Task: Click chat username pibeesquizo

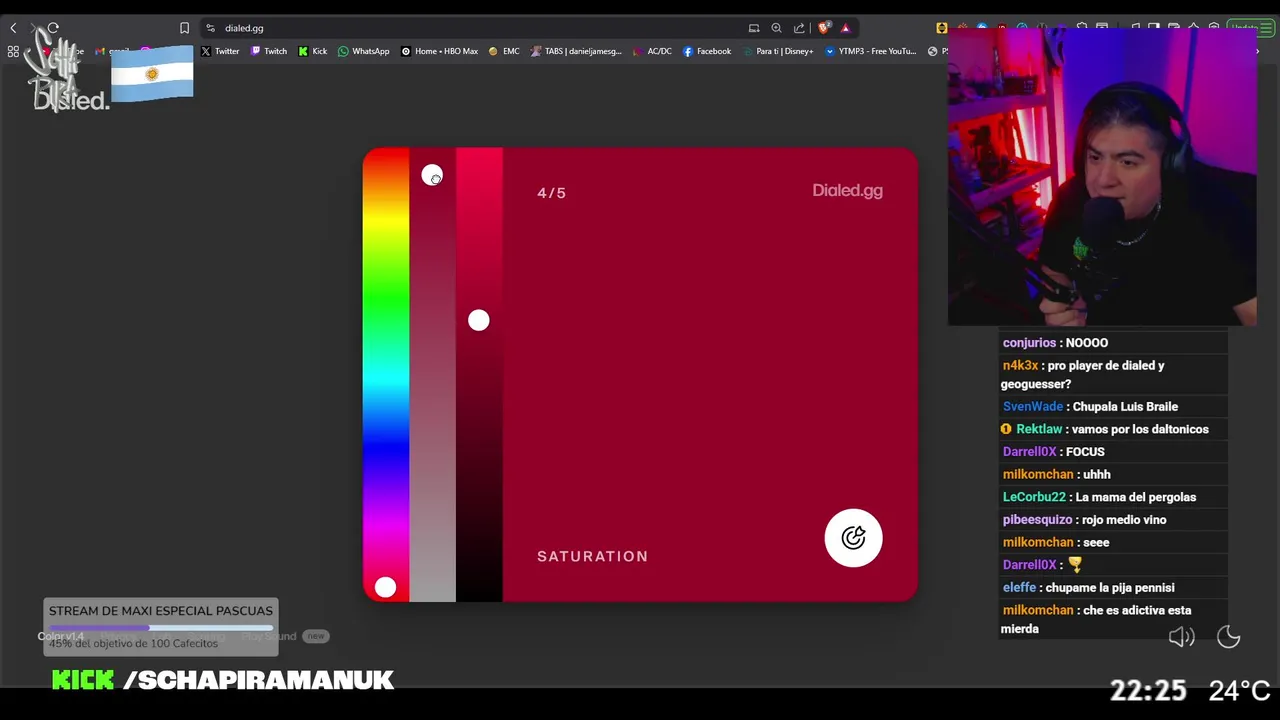Action: click(x=1039, y=520)
